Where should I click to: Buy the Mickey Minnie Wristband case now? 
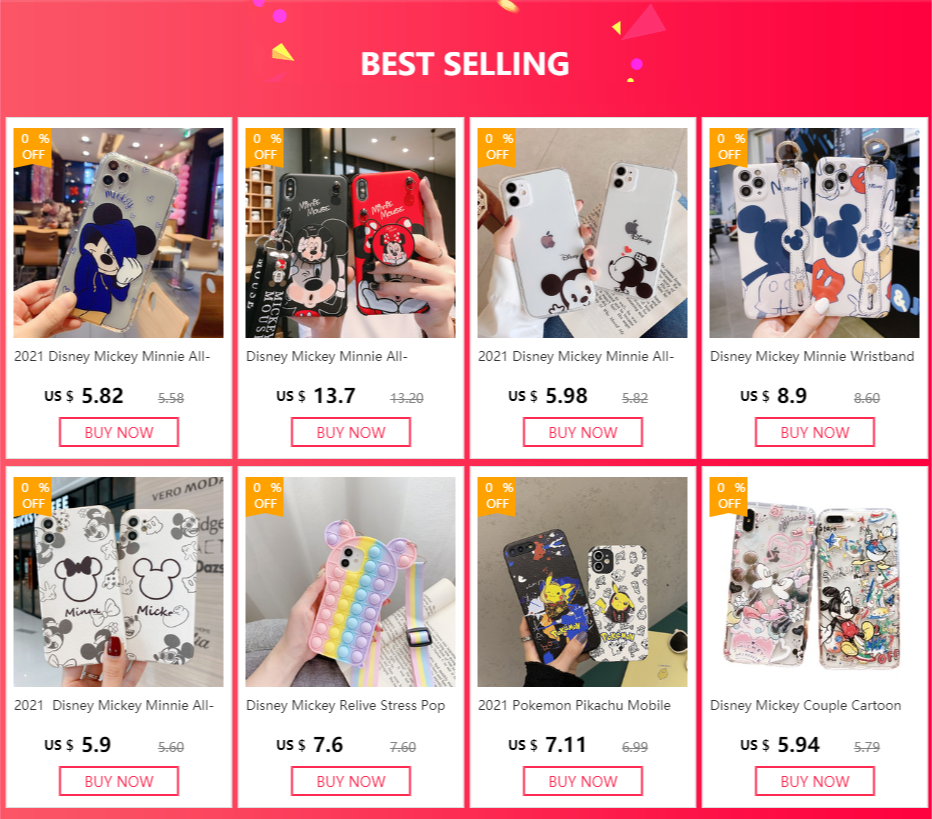(x=814, y=432)
